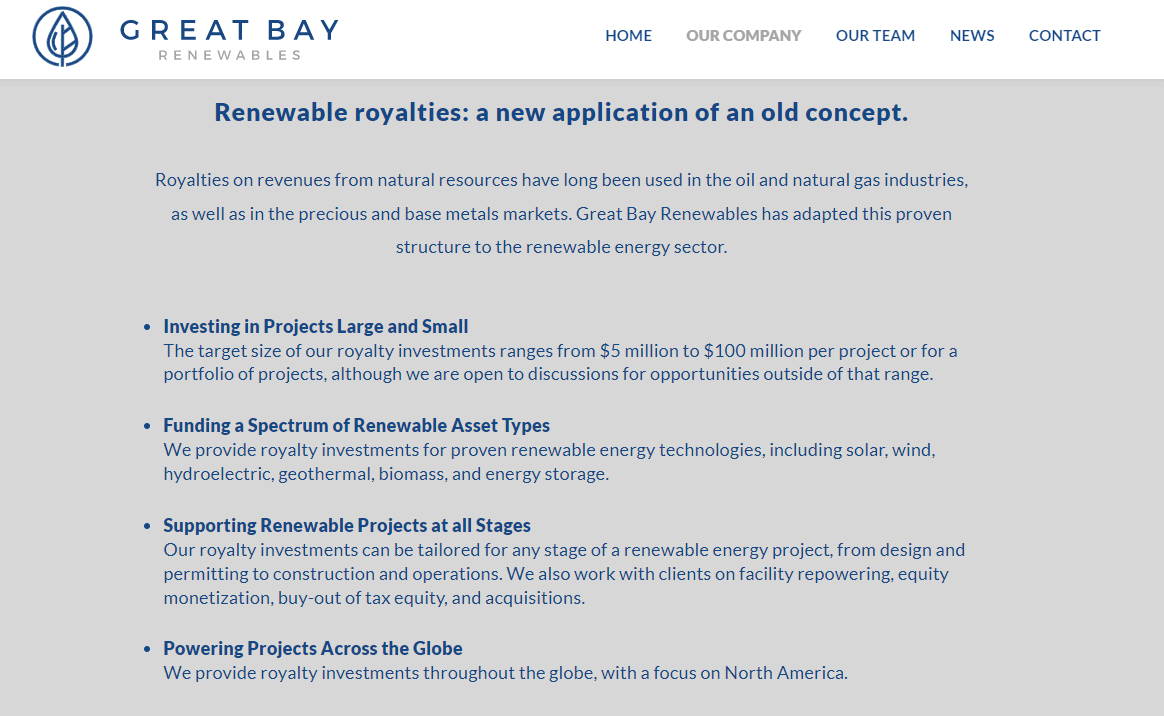1164x716 pixels.
Task: Click the line starting 'portfolio of projects, although'
Action: (549, 374)
